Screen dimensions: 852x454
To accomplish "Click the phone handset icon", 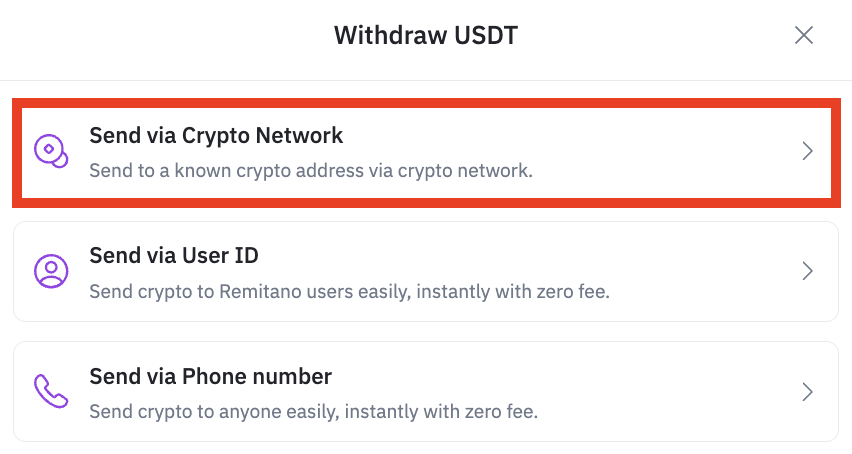I will 51,391.
